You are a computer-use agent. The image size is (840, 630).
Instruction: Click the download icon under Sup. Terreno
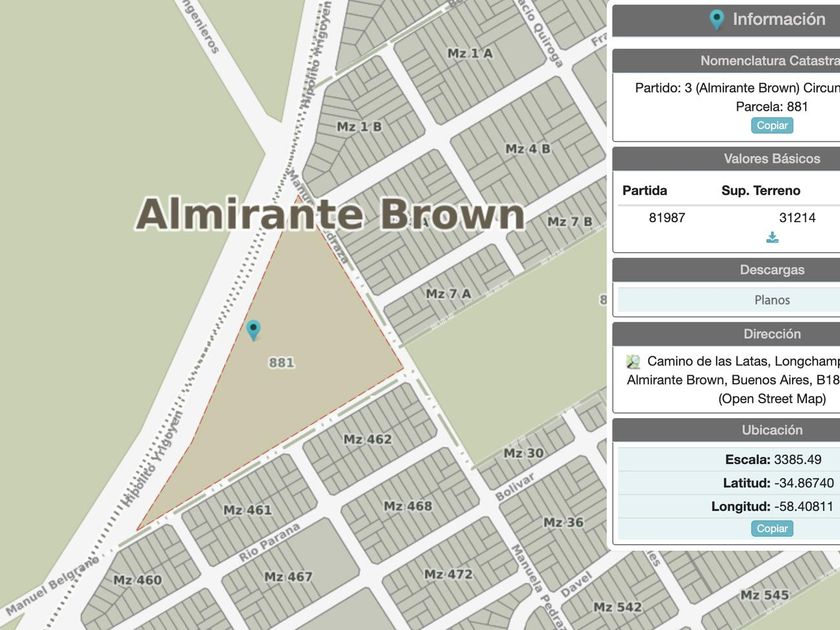772,237
